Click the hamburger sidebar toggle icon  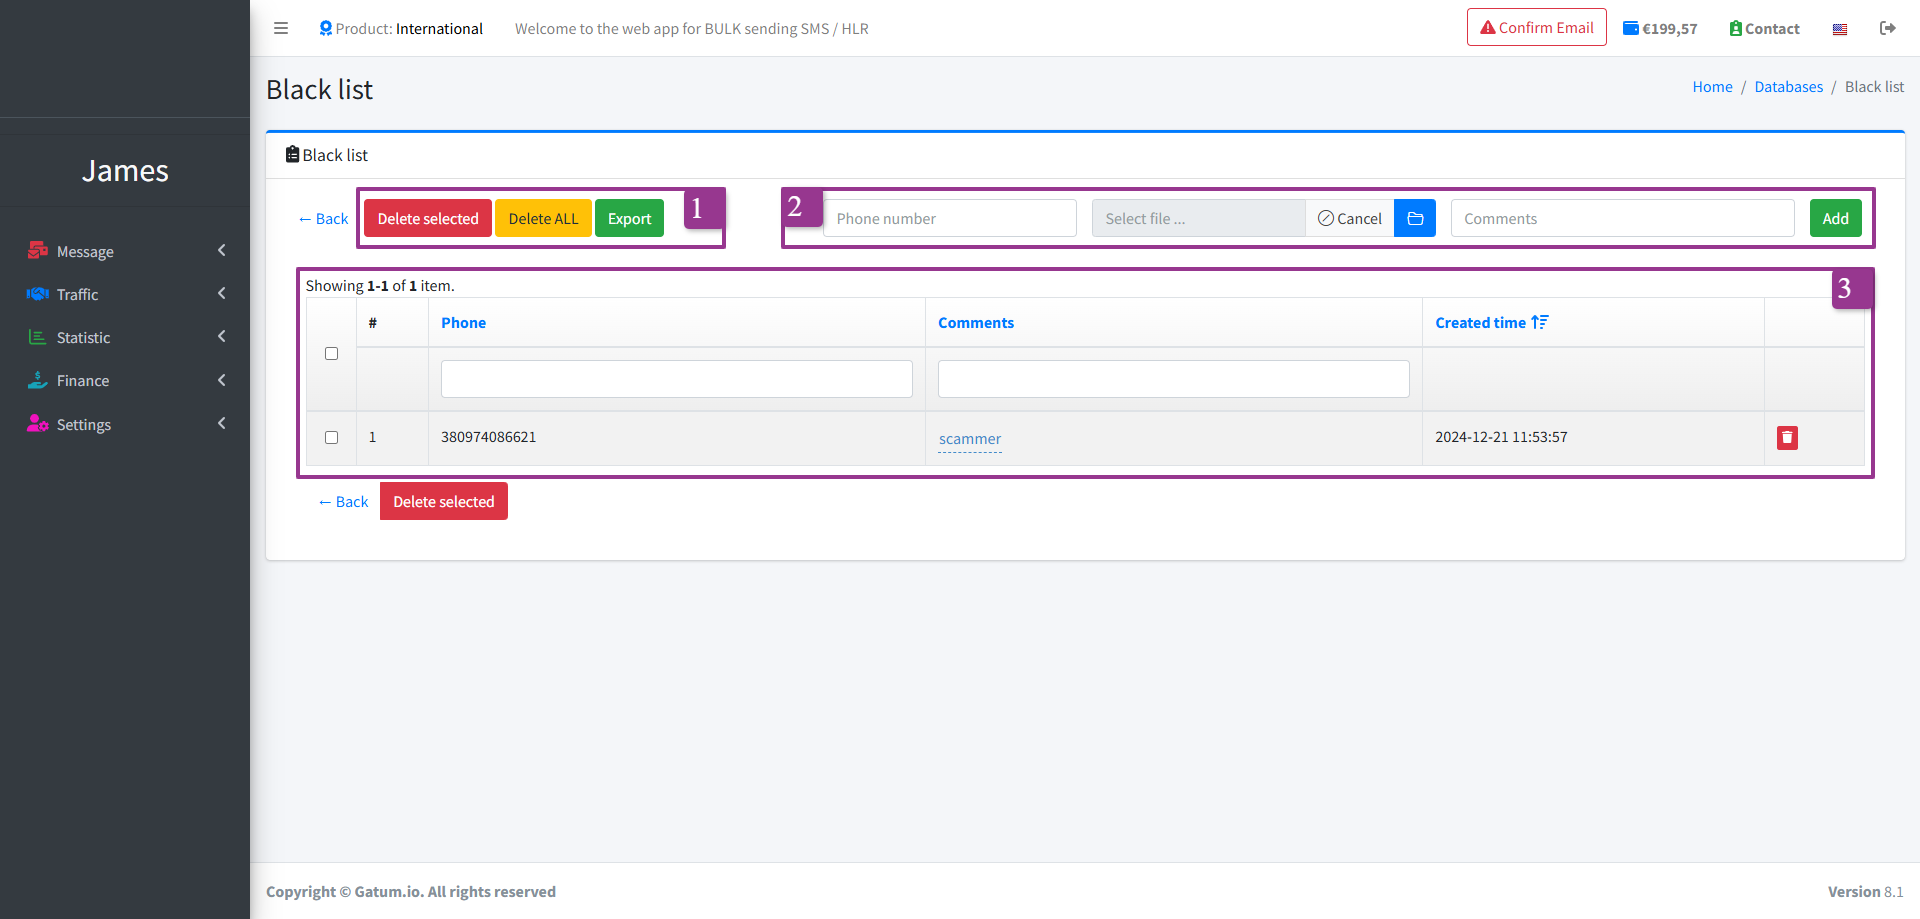(x=281, y=28)
